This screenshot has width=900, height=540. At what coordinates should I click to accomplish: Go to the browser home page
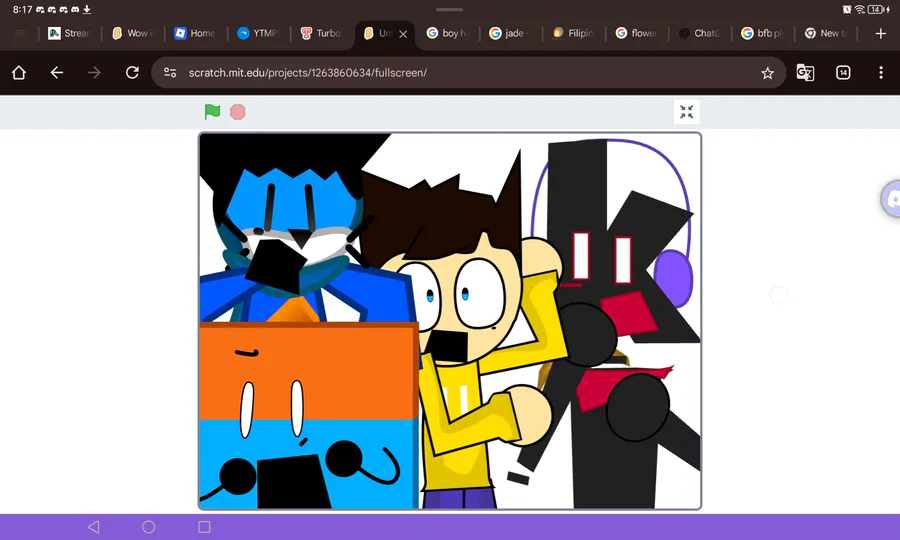click(19, 73)
